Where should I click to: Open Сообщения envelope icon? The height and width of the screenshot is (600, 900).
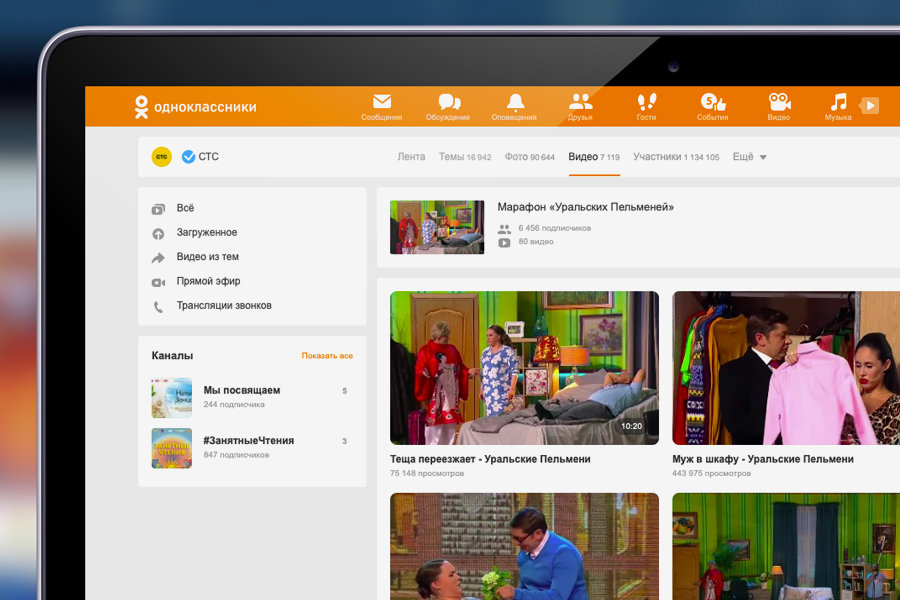[x=382, y=102]
